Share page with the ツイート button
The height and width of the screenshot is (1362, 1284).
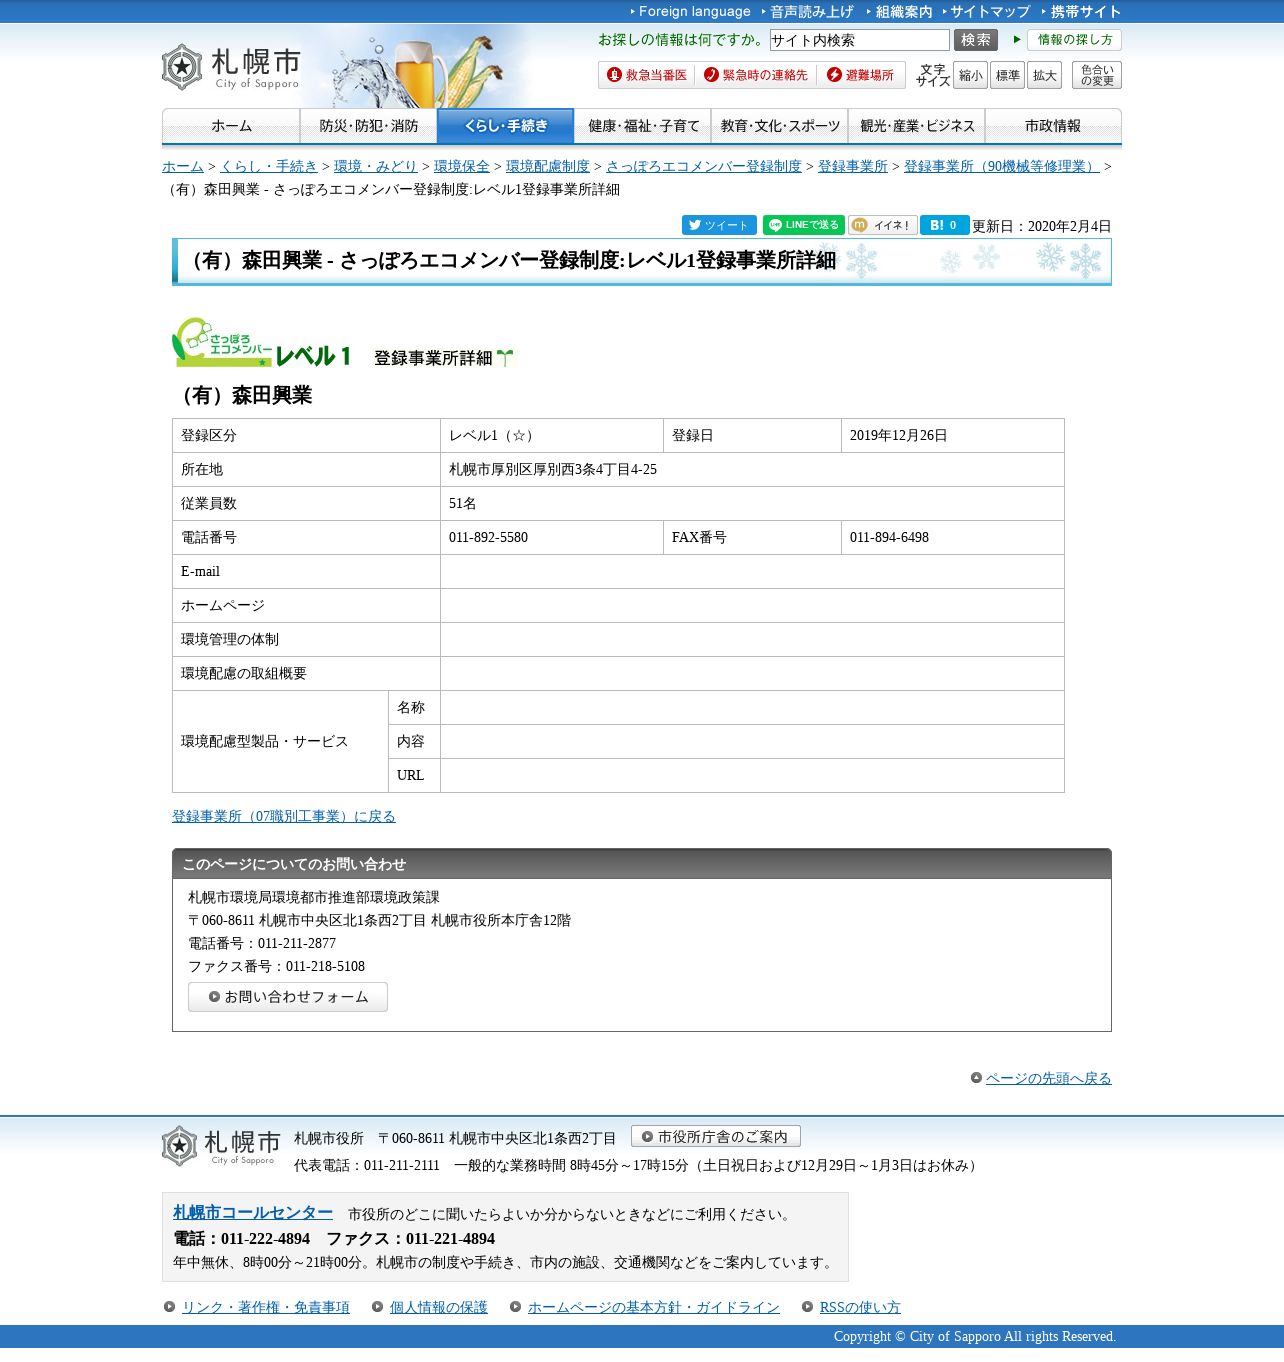(719, 225)
